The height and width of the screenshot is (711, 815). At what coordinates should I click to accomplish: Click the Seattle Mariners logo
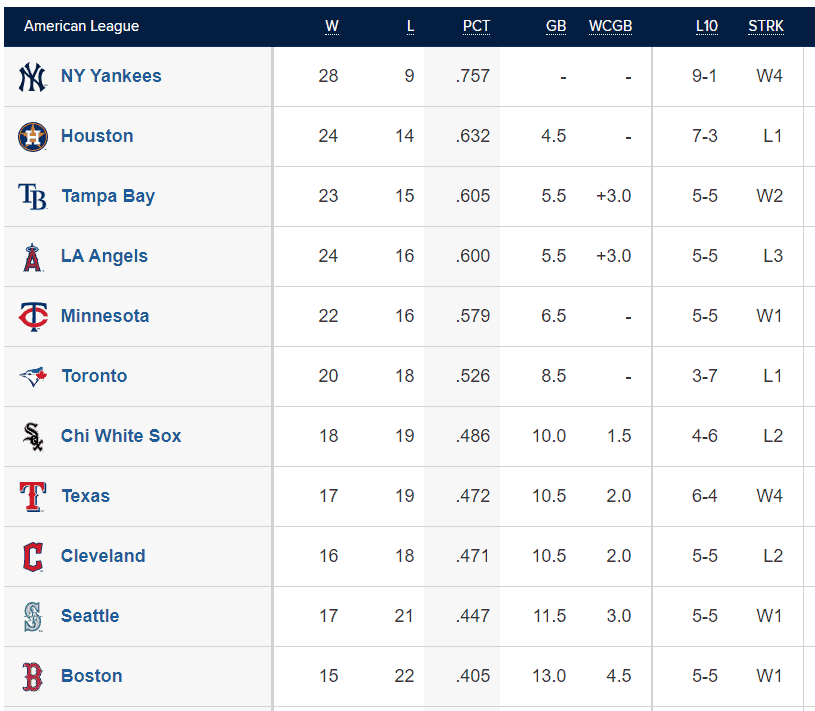tap(33, 616)
